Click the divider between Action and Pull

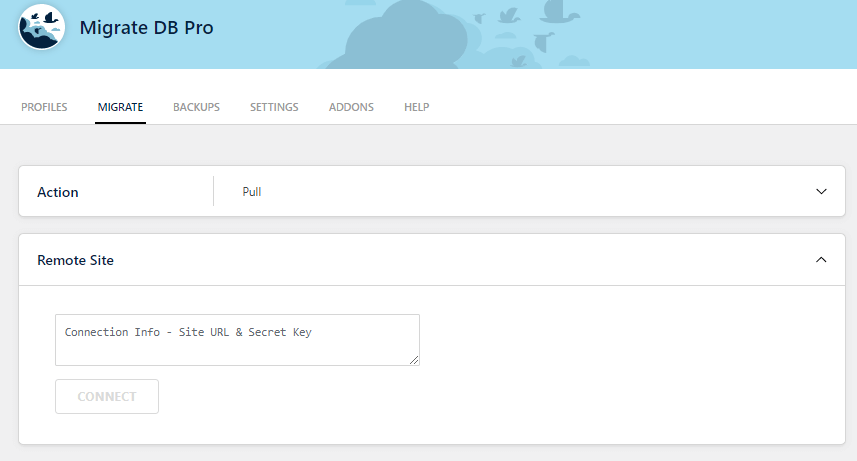point(213,191)
